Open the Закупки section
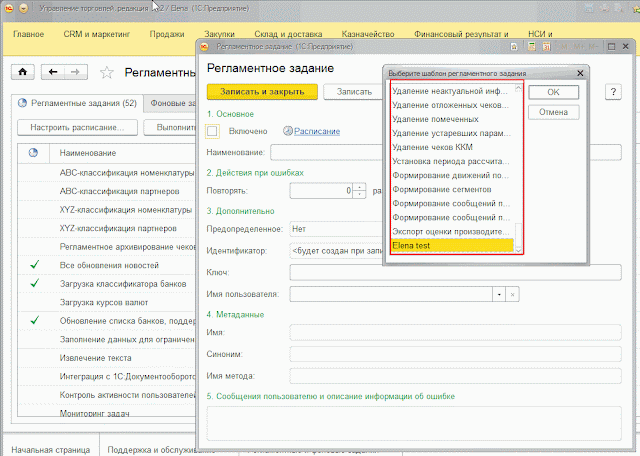The height and width of the screenshot is (456, 640). click(x=219, y=34)
